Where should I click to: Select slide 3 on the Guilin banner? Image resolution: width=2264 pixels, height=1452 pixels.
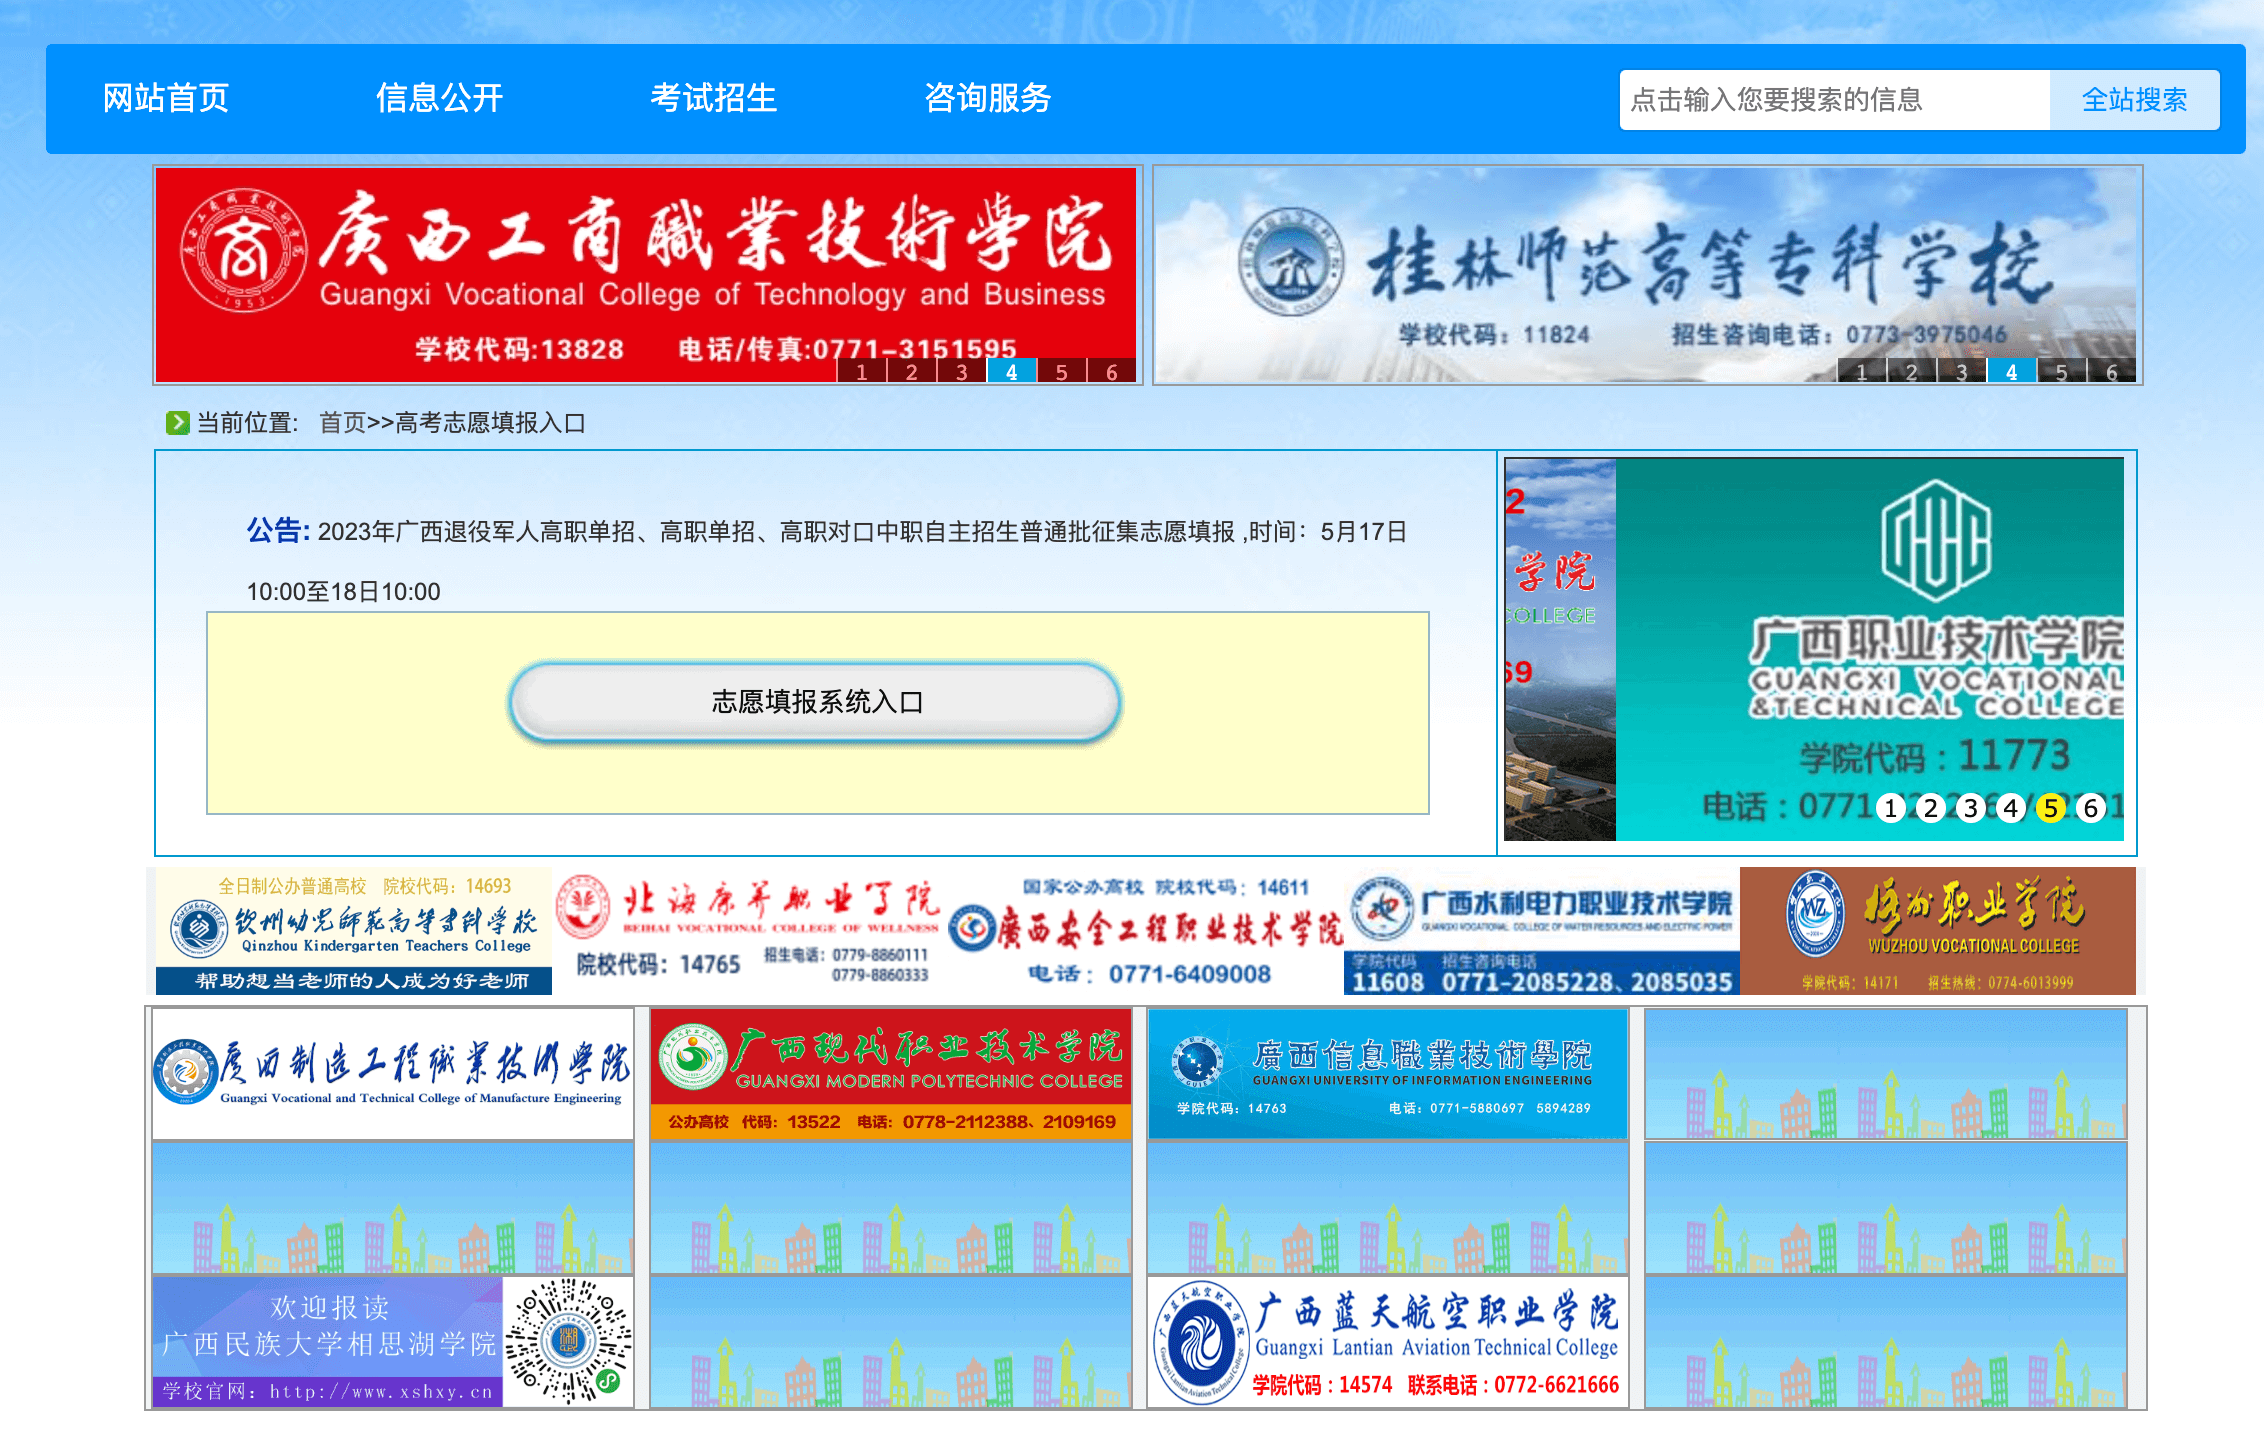click(x=1962, y=371)
